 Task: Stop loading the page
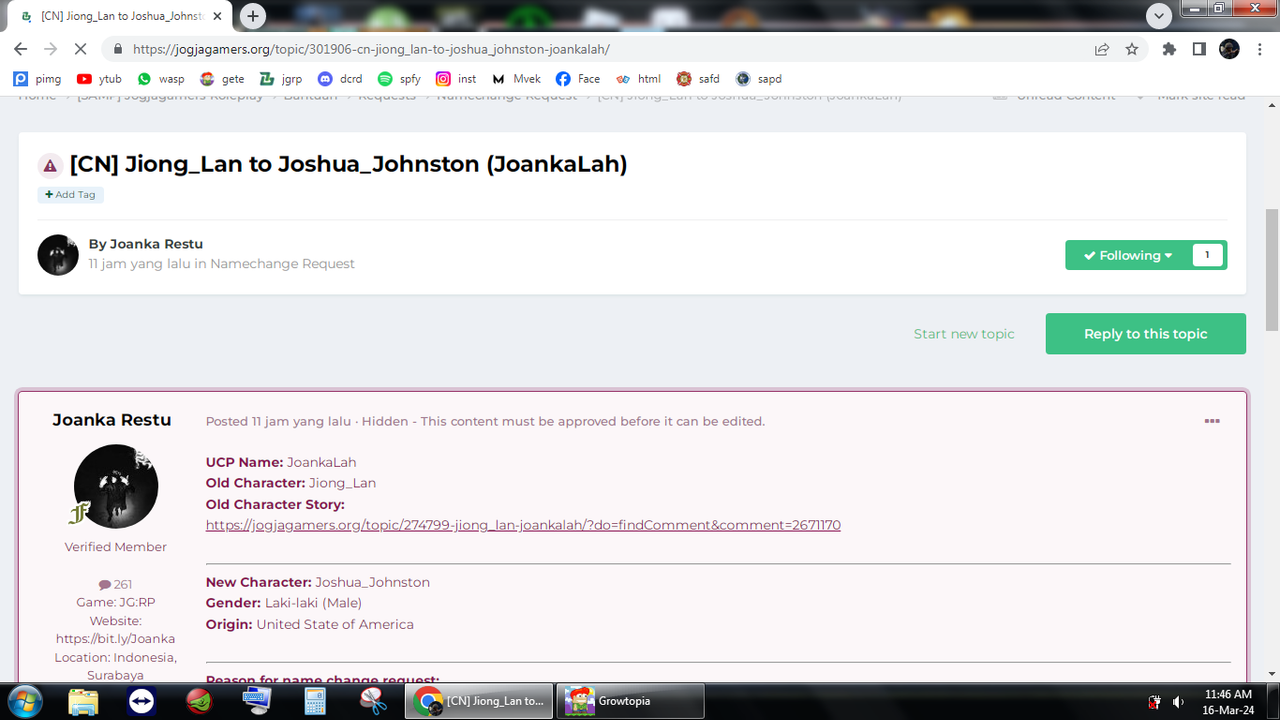(81, 49)
